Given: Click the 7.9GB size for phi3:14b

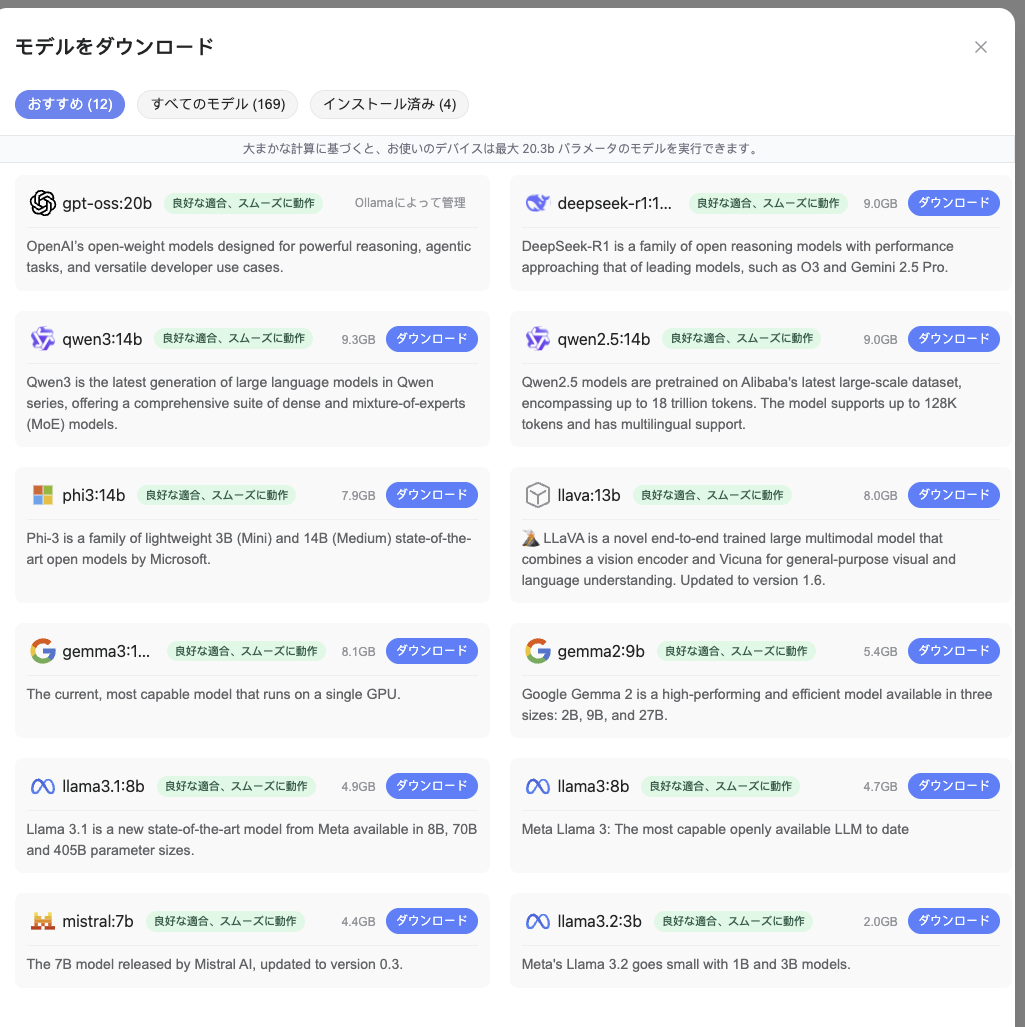Looking at the screenshot, I should coord(358,495).
